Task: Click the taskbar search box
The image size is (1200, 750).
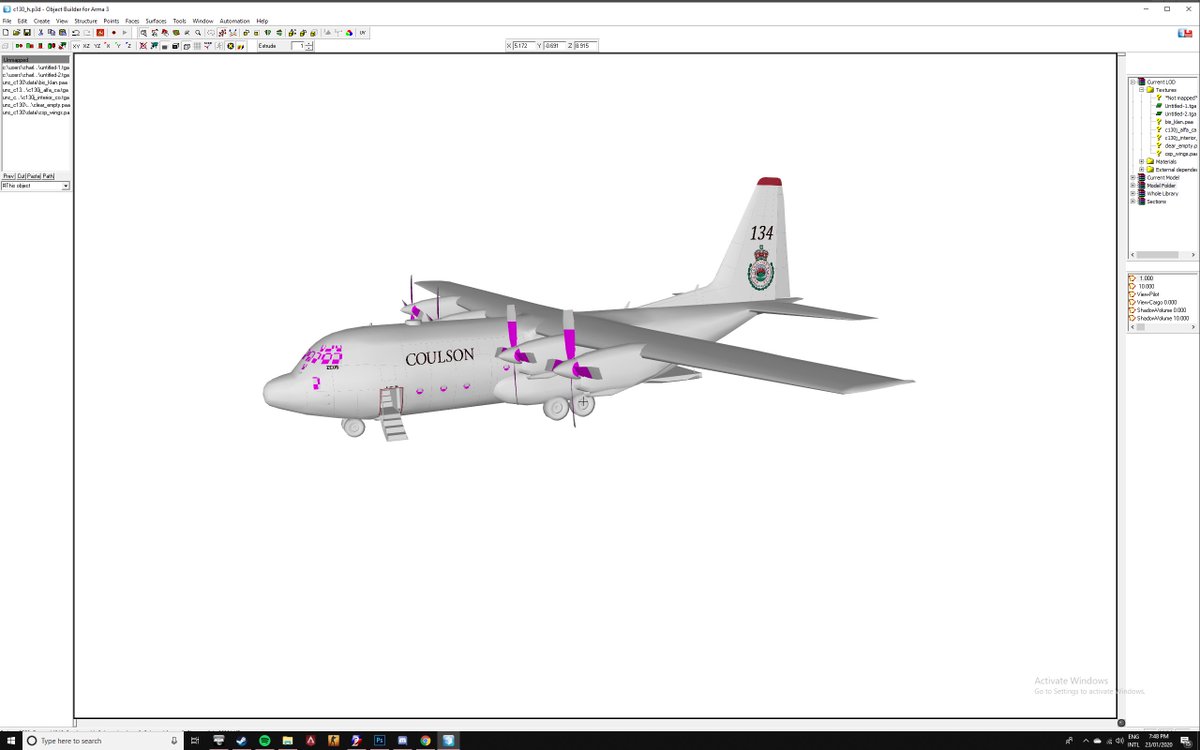Action: point(105,741)
